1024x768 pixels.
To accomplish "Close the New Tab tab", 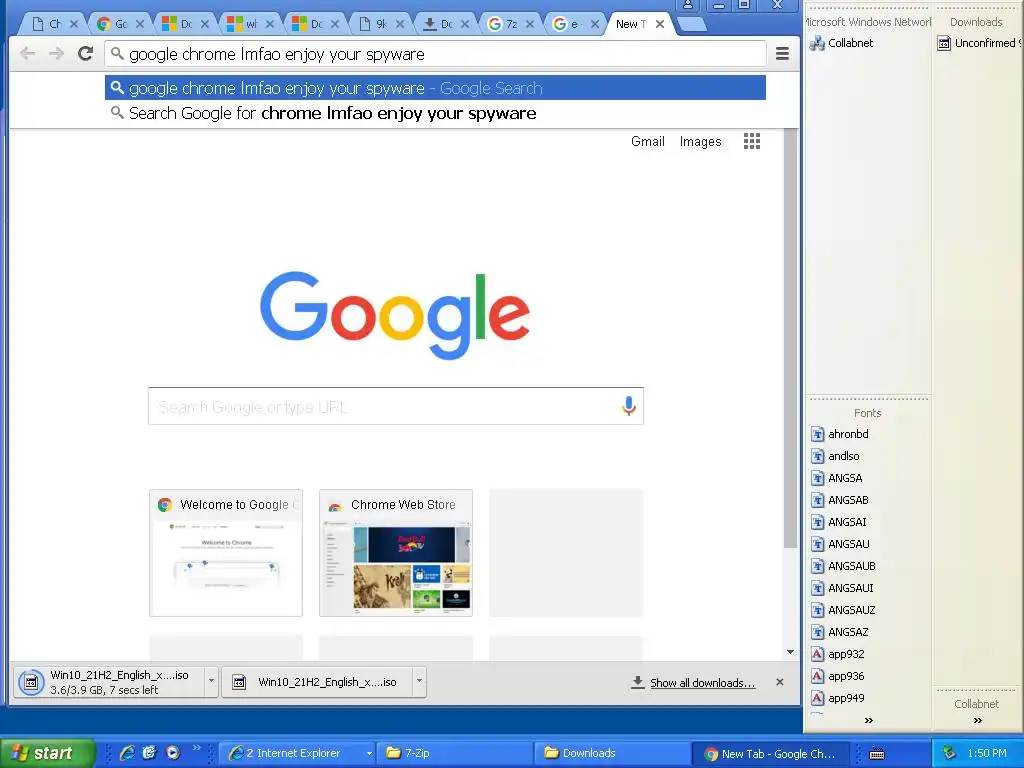I will pyautogui.click(x=660, y=24).
